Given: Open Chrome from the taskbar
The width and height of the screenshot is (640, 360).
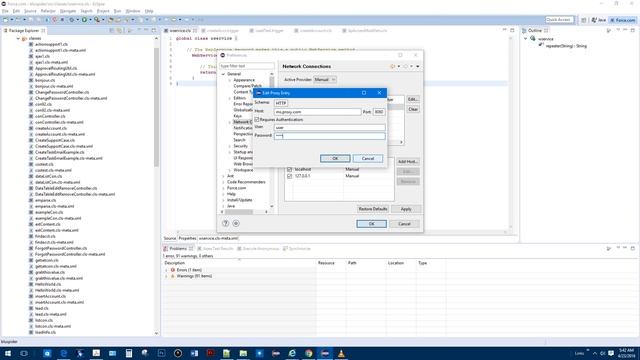Looking at the screenshot, I should [309, 353].
